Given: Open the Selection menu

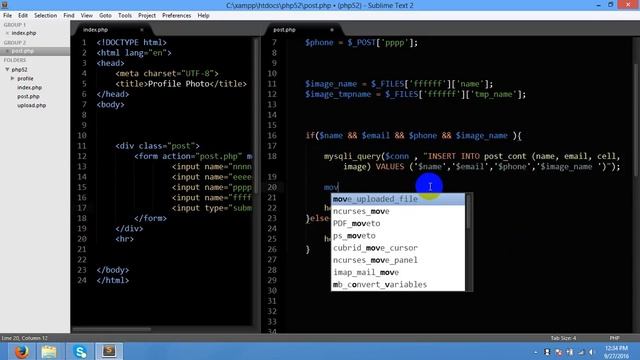Looking at the screenshot, I should click(45, 16).
